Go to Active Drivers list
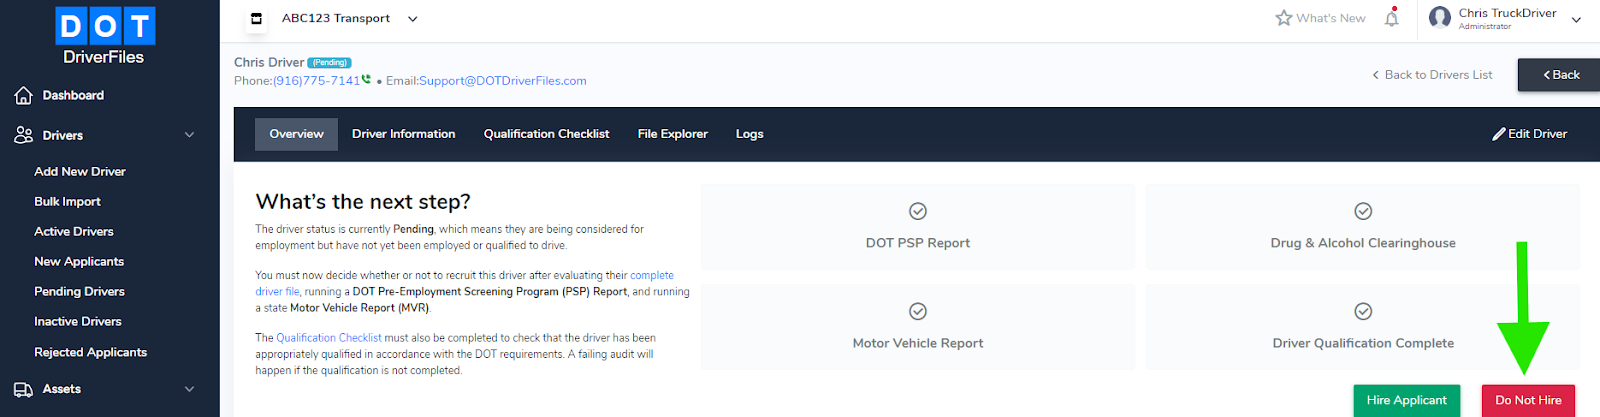 [x=74, y=232]
